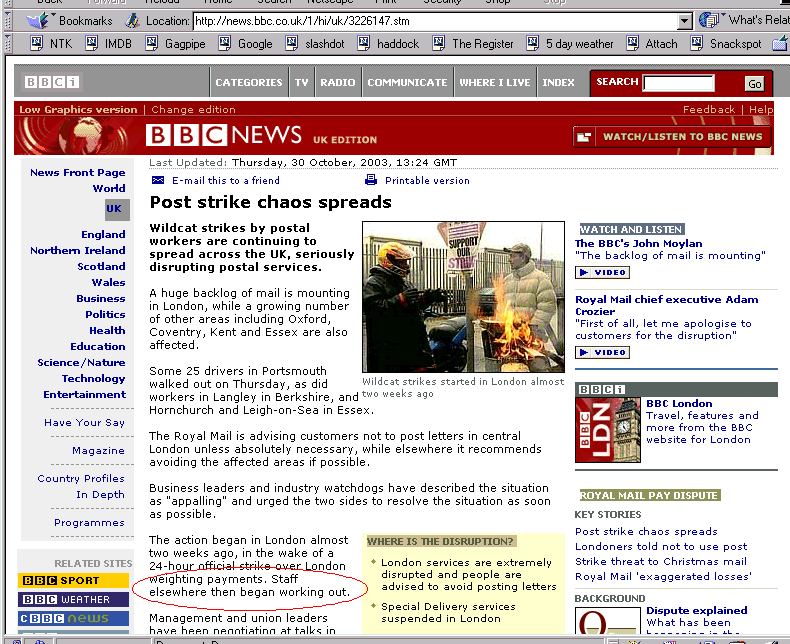Collapse the location toolbar grip handle
This screenshot has width=790, height=644.
coord(8,20)
